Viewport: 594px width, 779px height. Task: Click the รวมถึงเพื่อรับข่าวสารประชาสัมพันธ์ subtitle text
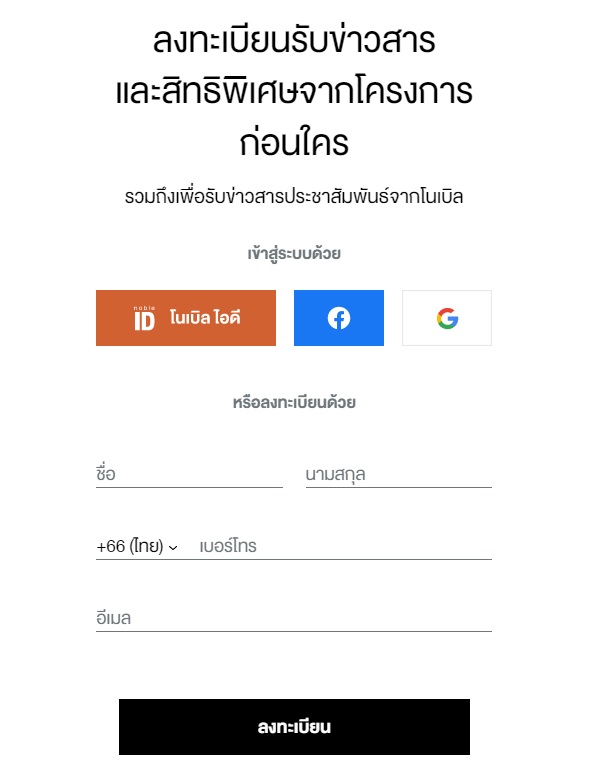[x=294, y=197]
